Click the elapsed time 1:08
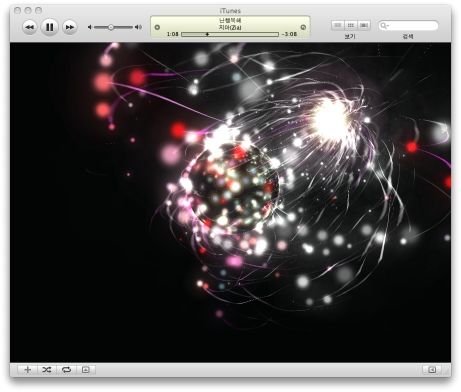This screenshot has height=392, width=461. 172,34
